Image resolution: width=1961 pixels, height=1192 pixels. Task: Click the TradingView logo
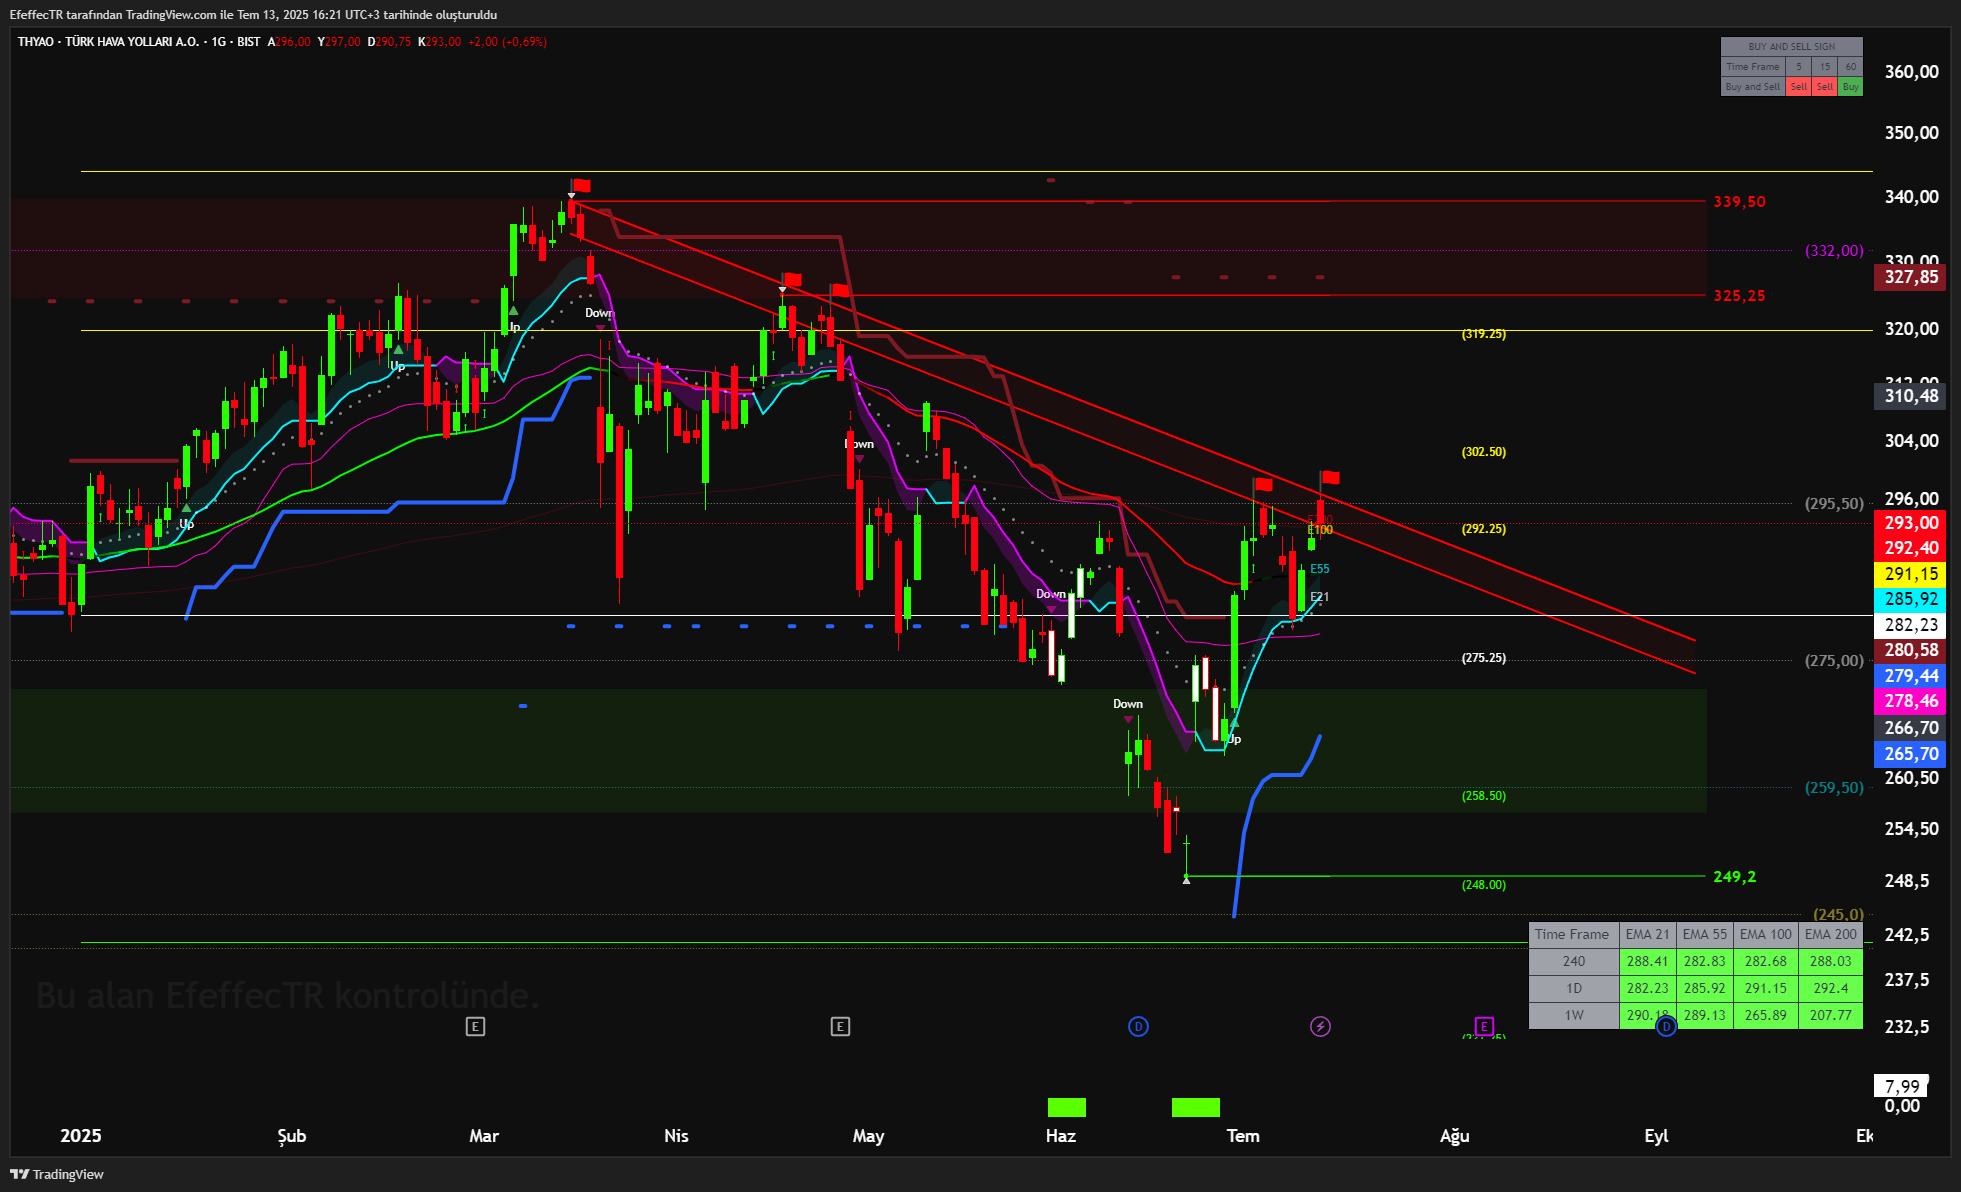(x=57, y=1174)
